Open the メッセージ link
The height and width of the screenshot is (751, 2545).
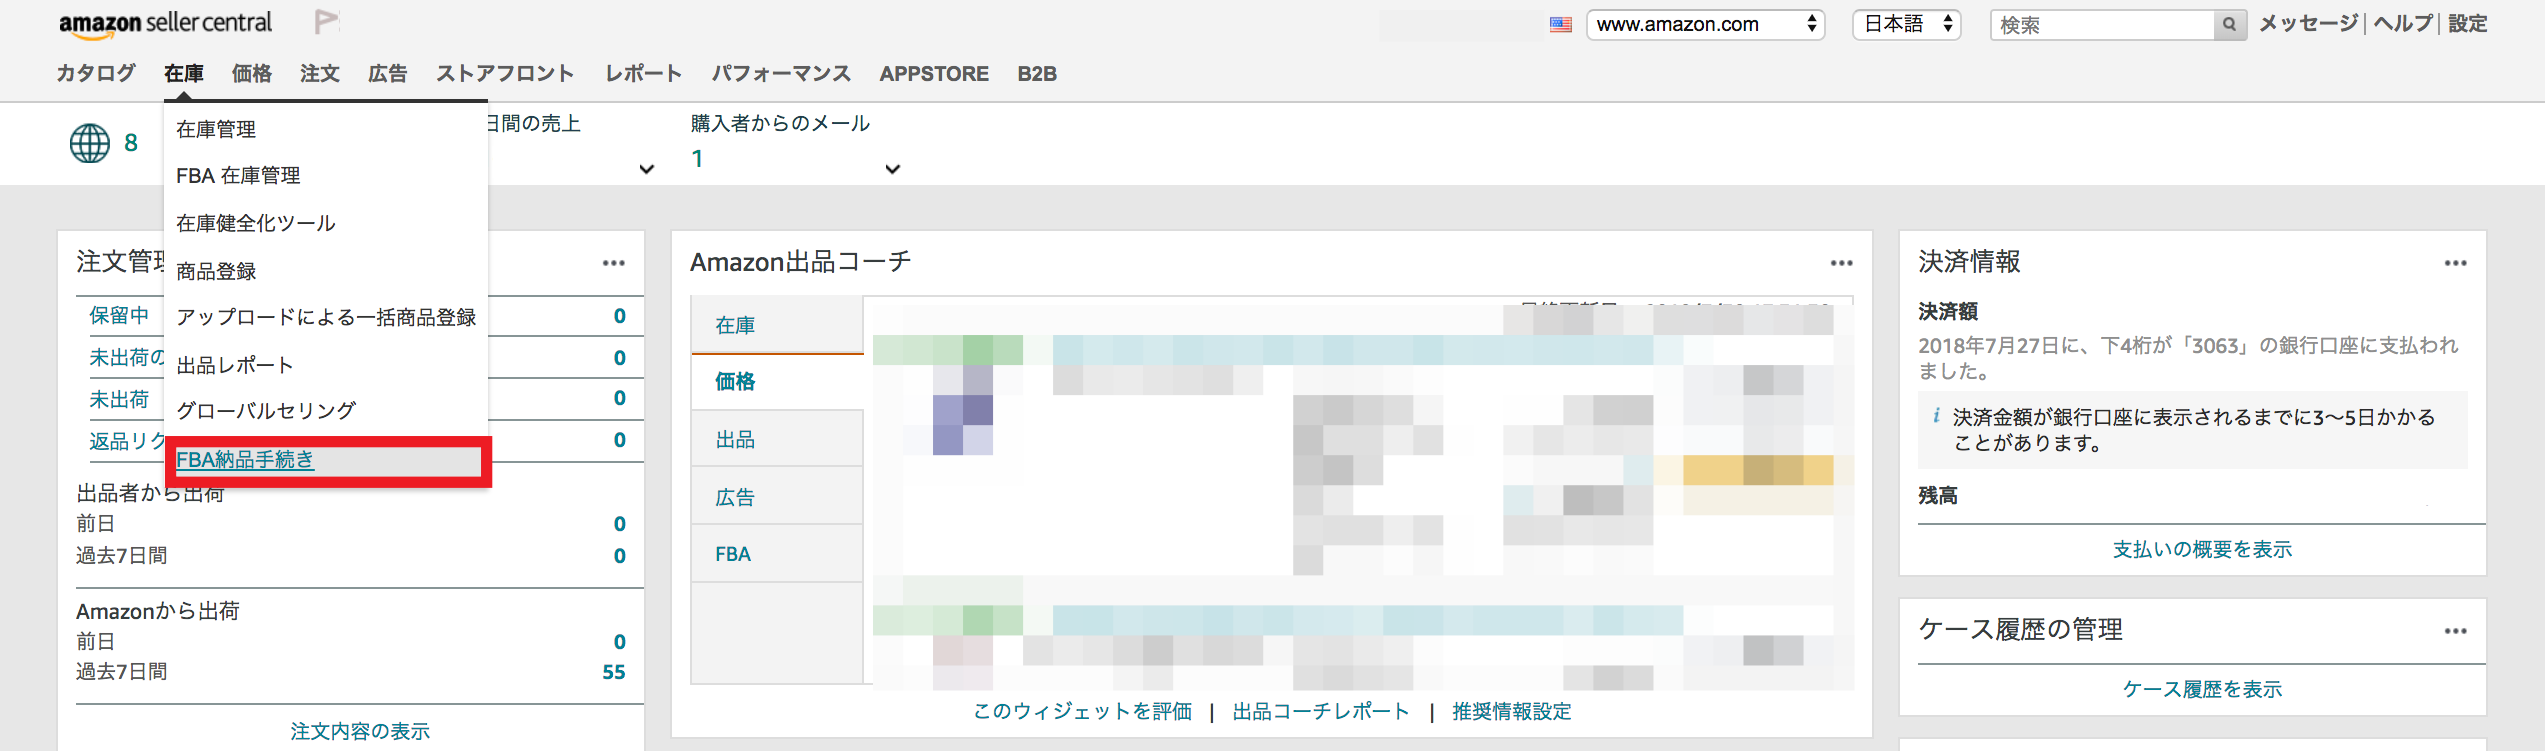2308,23
